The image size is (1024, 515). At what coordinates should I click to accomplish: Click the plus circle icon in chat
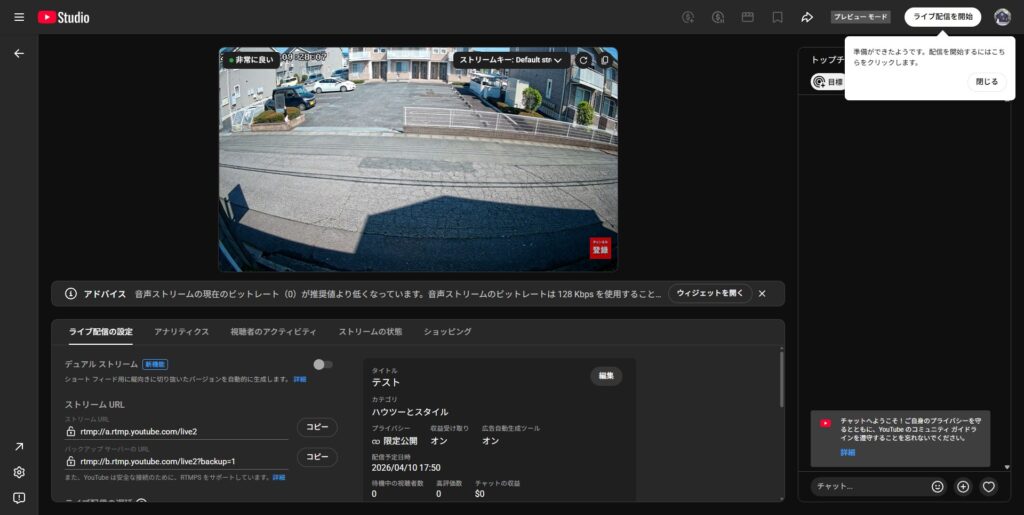click(x=963, y=486)
